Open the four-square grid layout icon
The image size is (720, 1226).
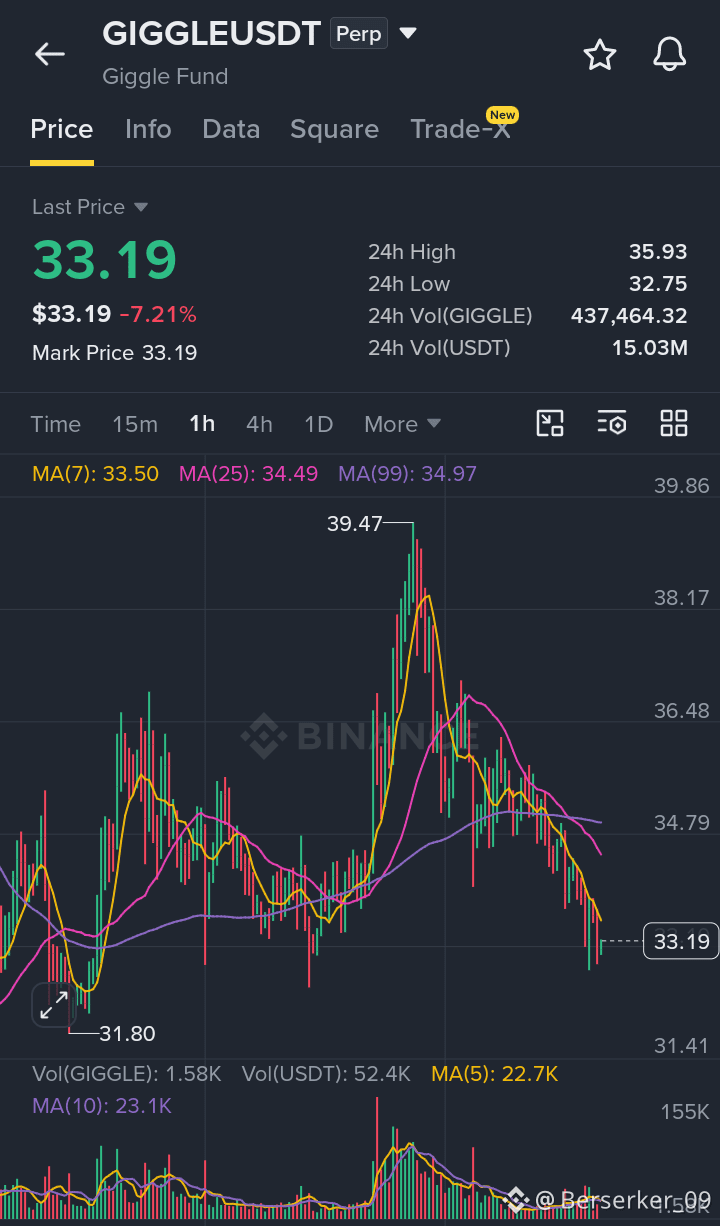(x=674, y=423)
